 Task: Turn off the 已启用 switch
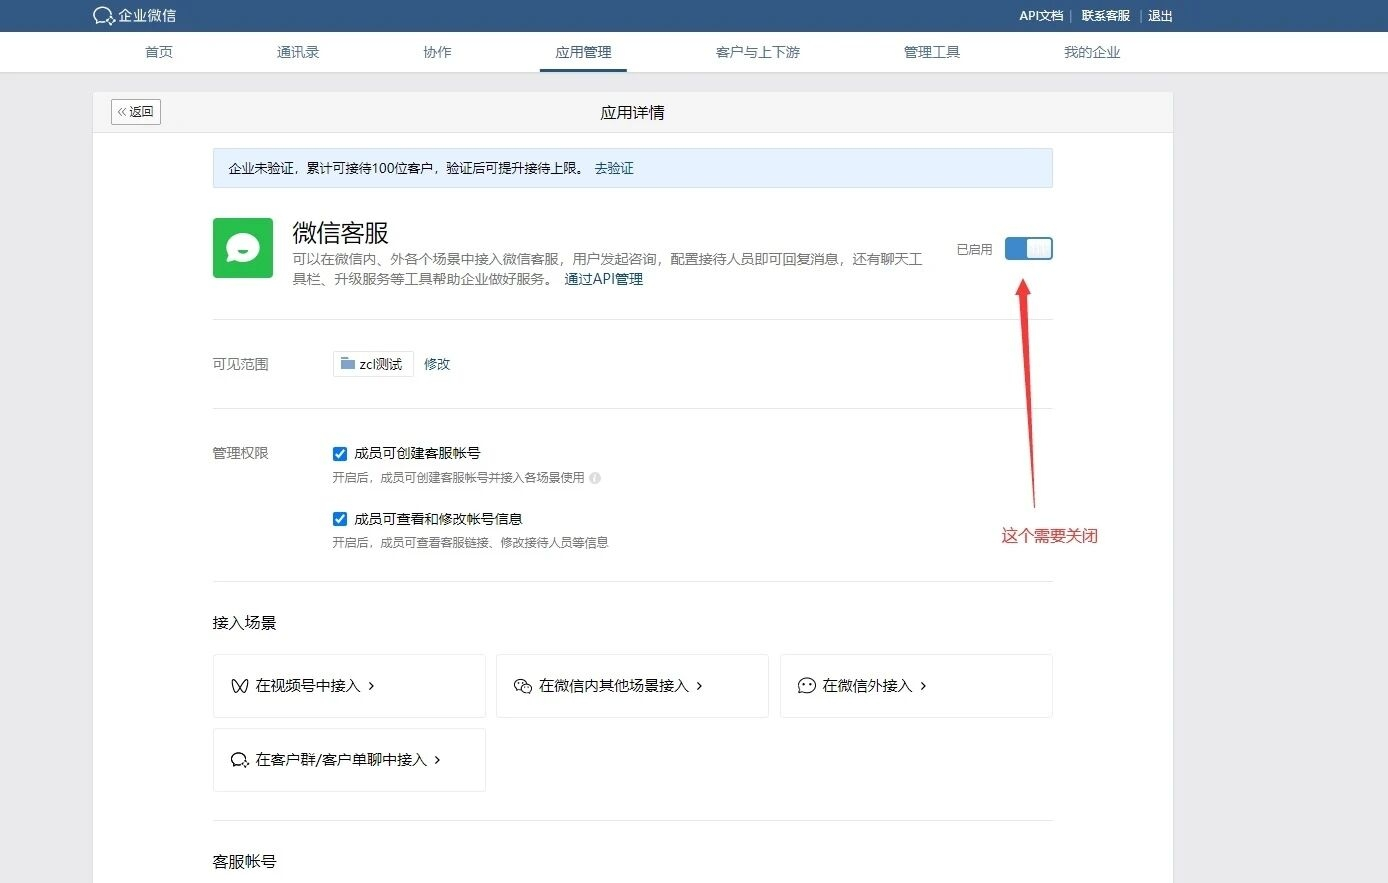pos(1029,249)
